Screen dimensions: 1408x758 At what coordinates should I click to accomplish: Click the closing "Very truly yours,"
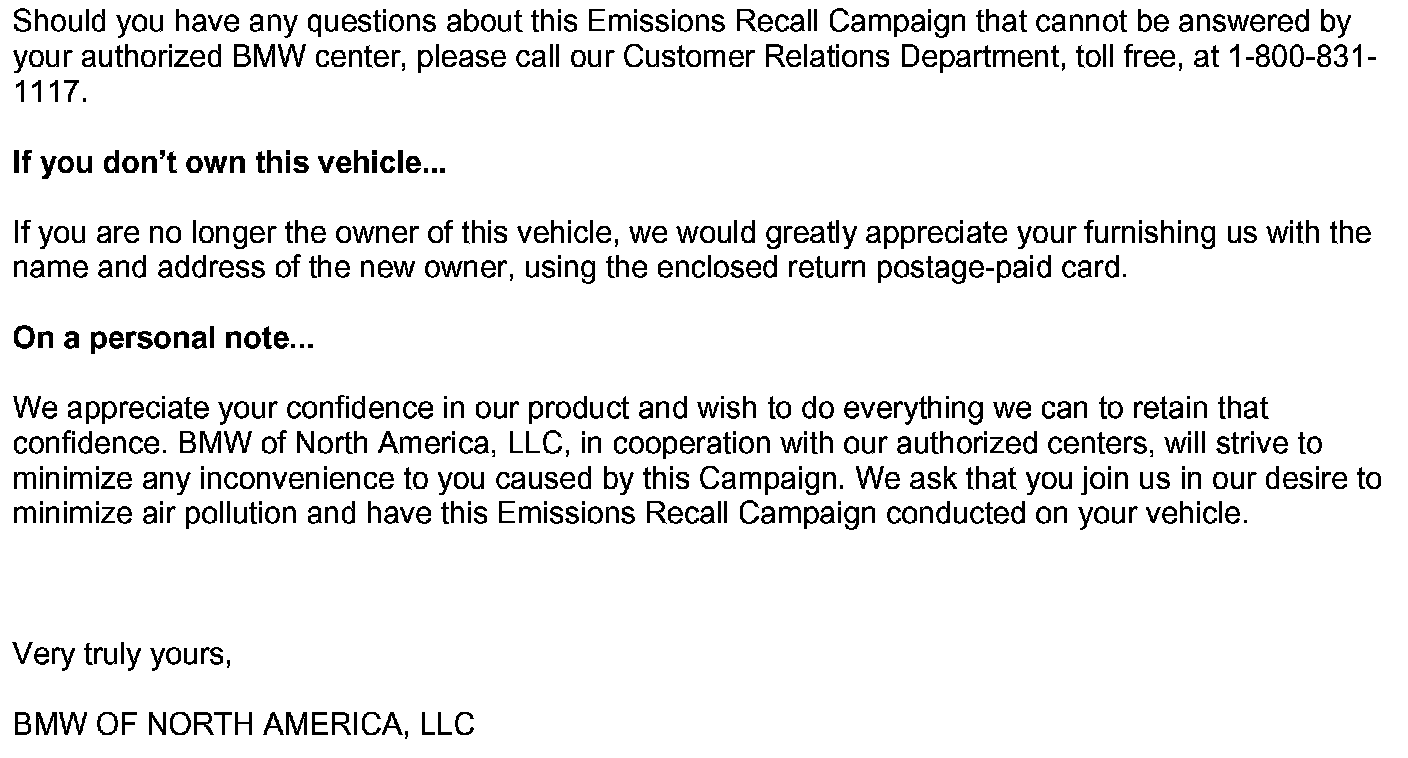[x=122, y=654]
